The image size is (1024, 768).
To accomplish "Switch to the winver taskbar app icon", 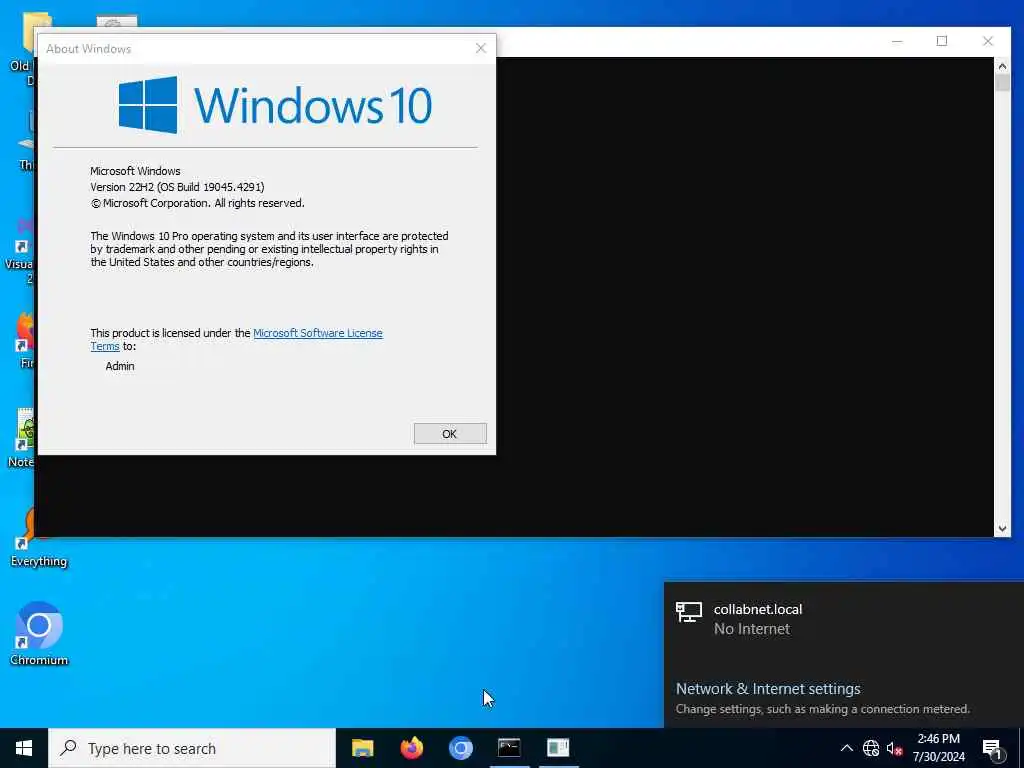I will pos(558,748).
